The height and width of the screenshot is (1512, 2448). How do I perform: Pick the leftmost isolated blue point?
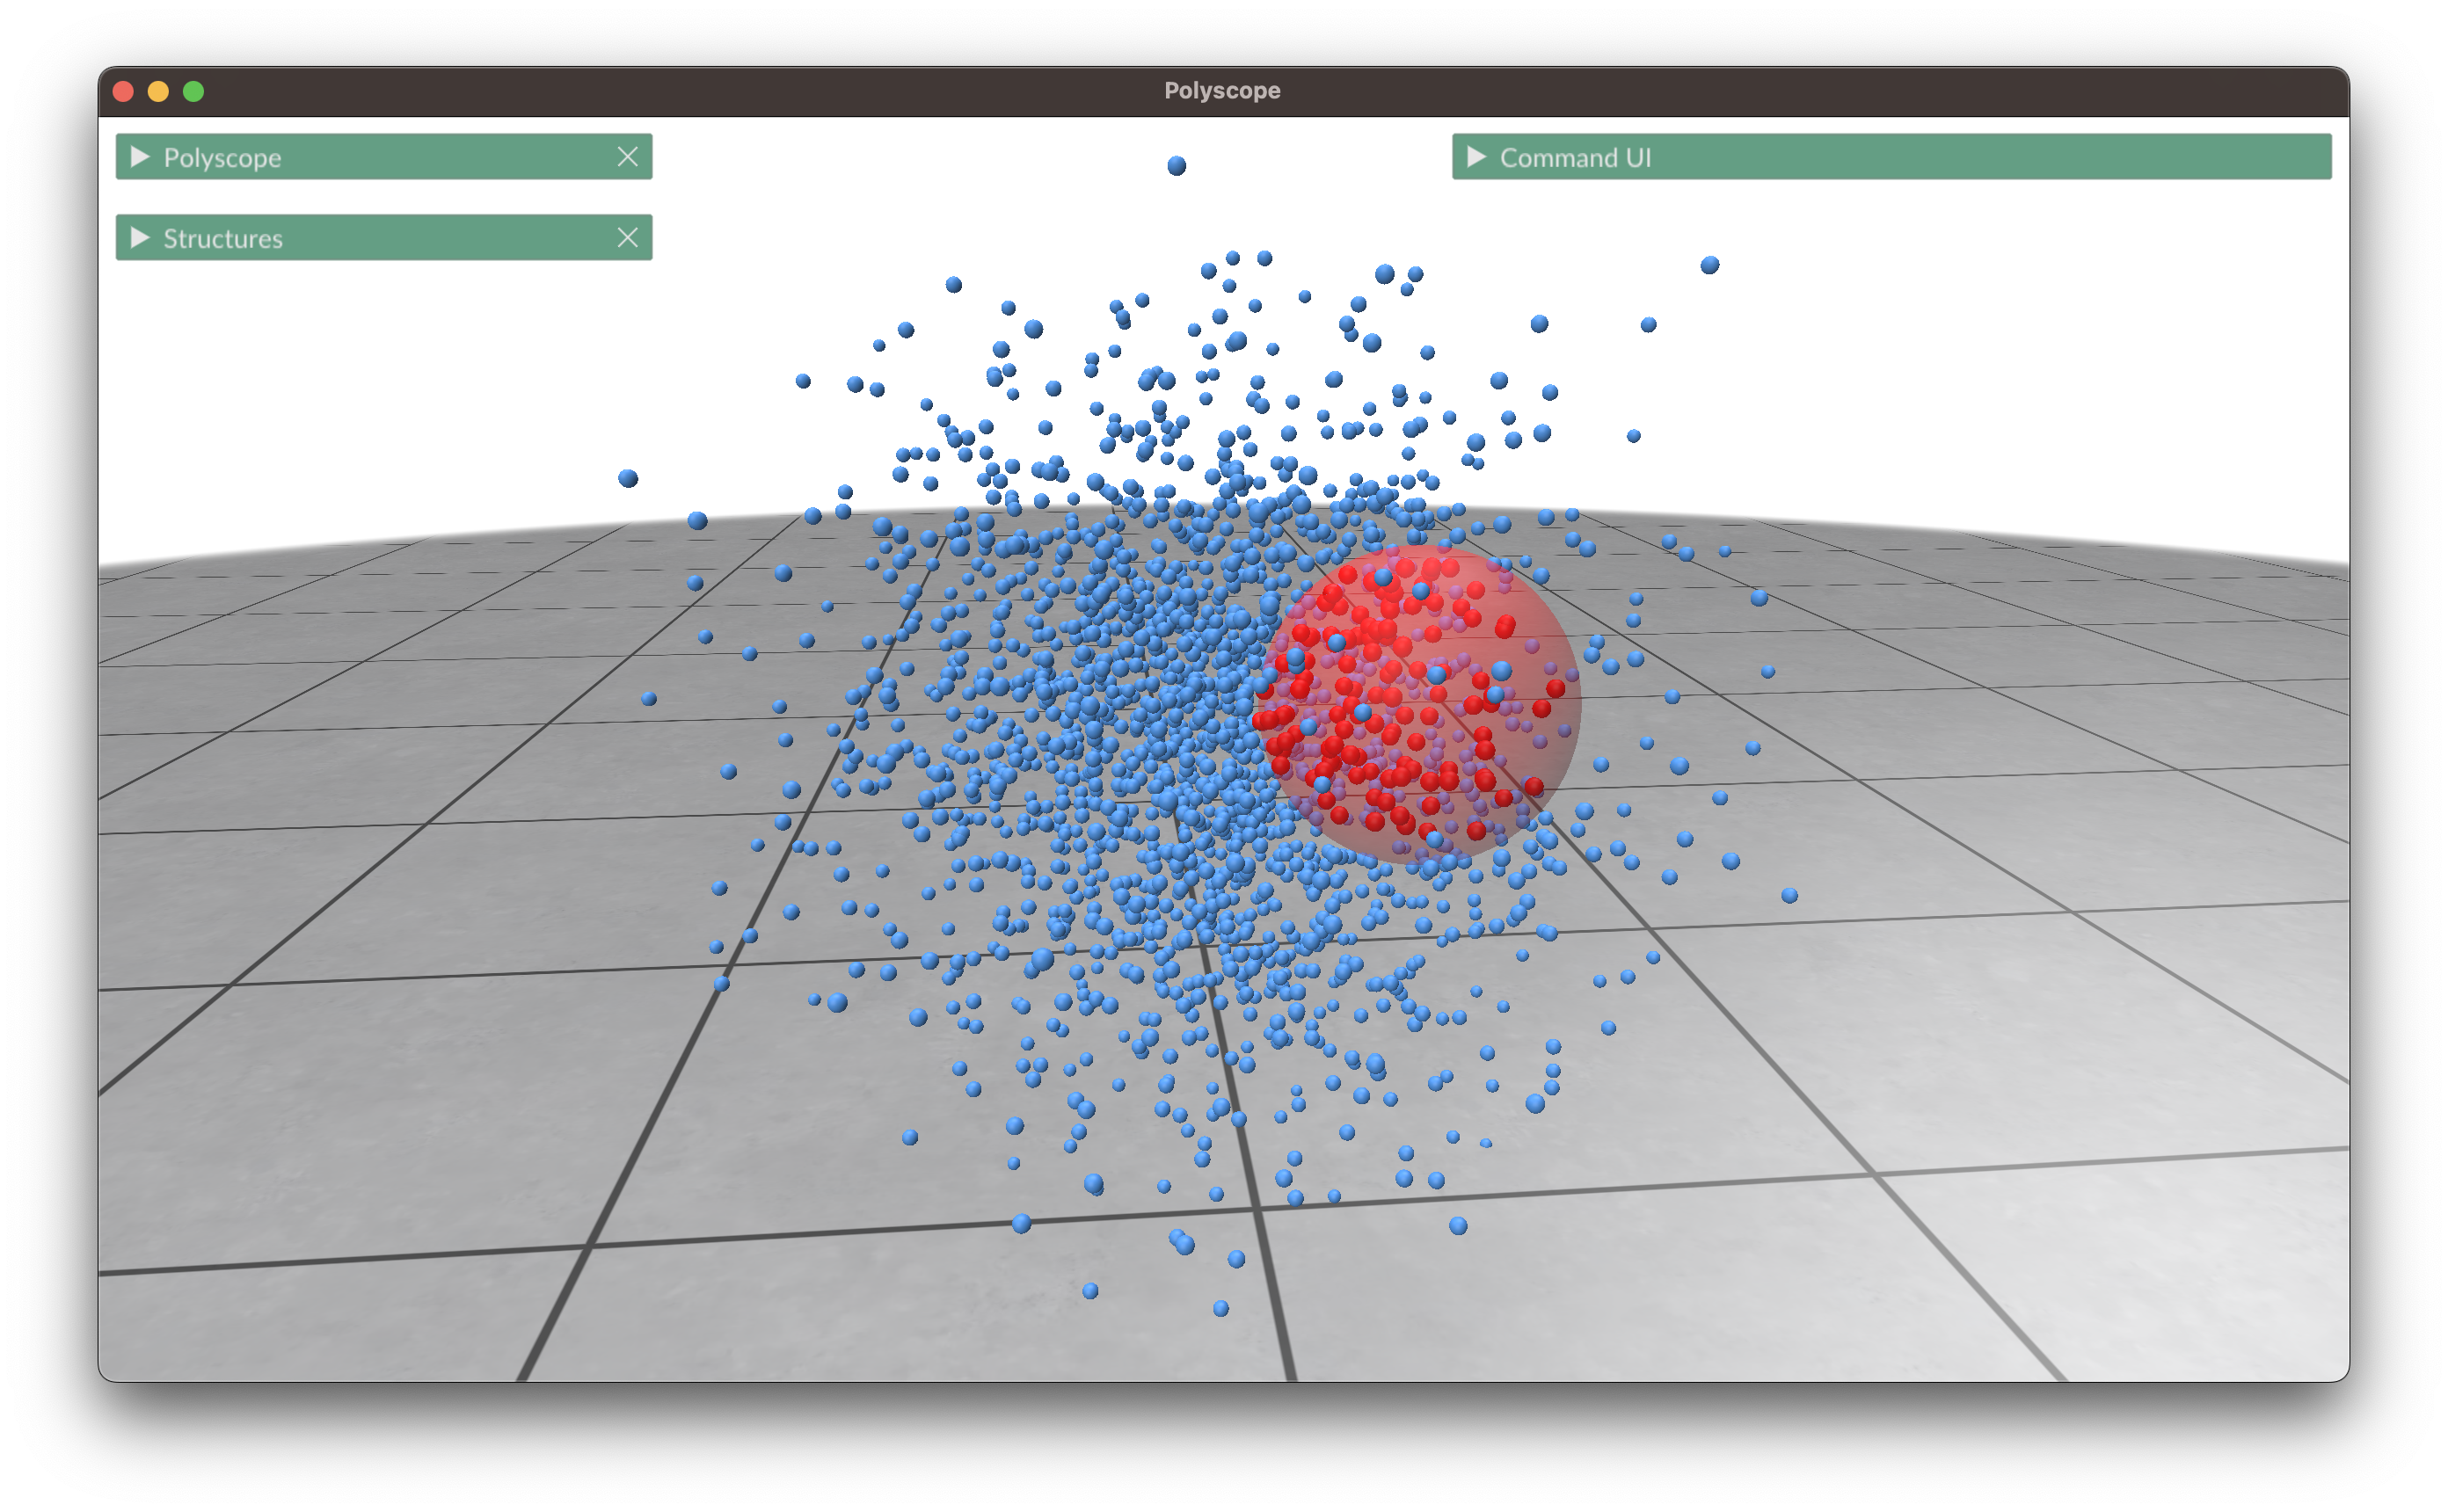pyautogui.click(x=628, y=478)
